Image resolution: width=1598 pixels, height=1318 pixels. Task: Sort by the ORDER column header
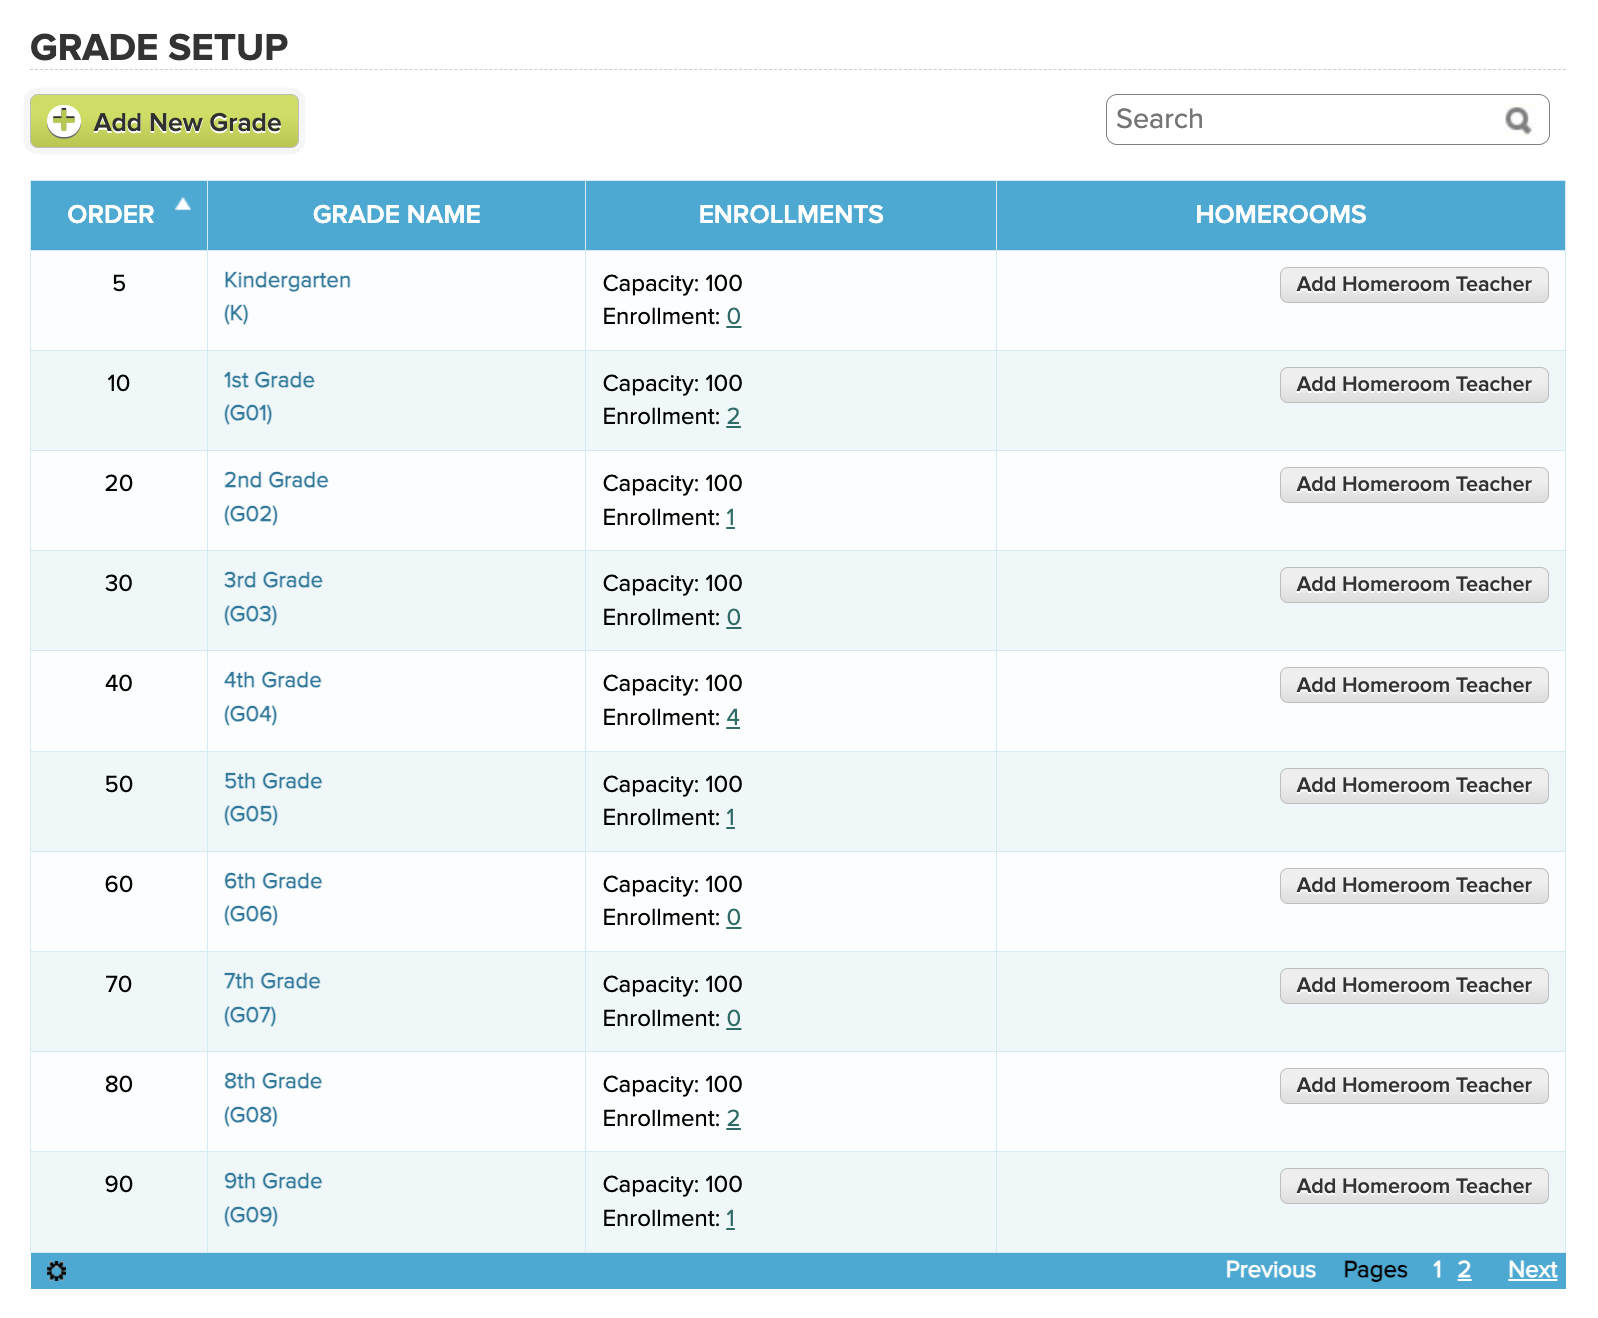[x=119, y=214]
